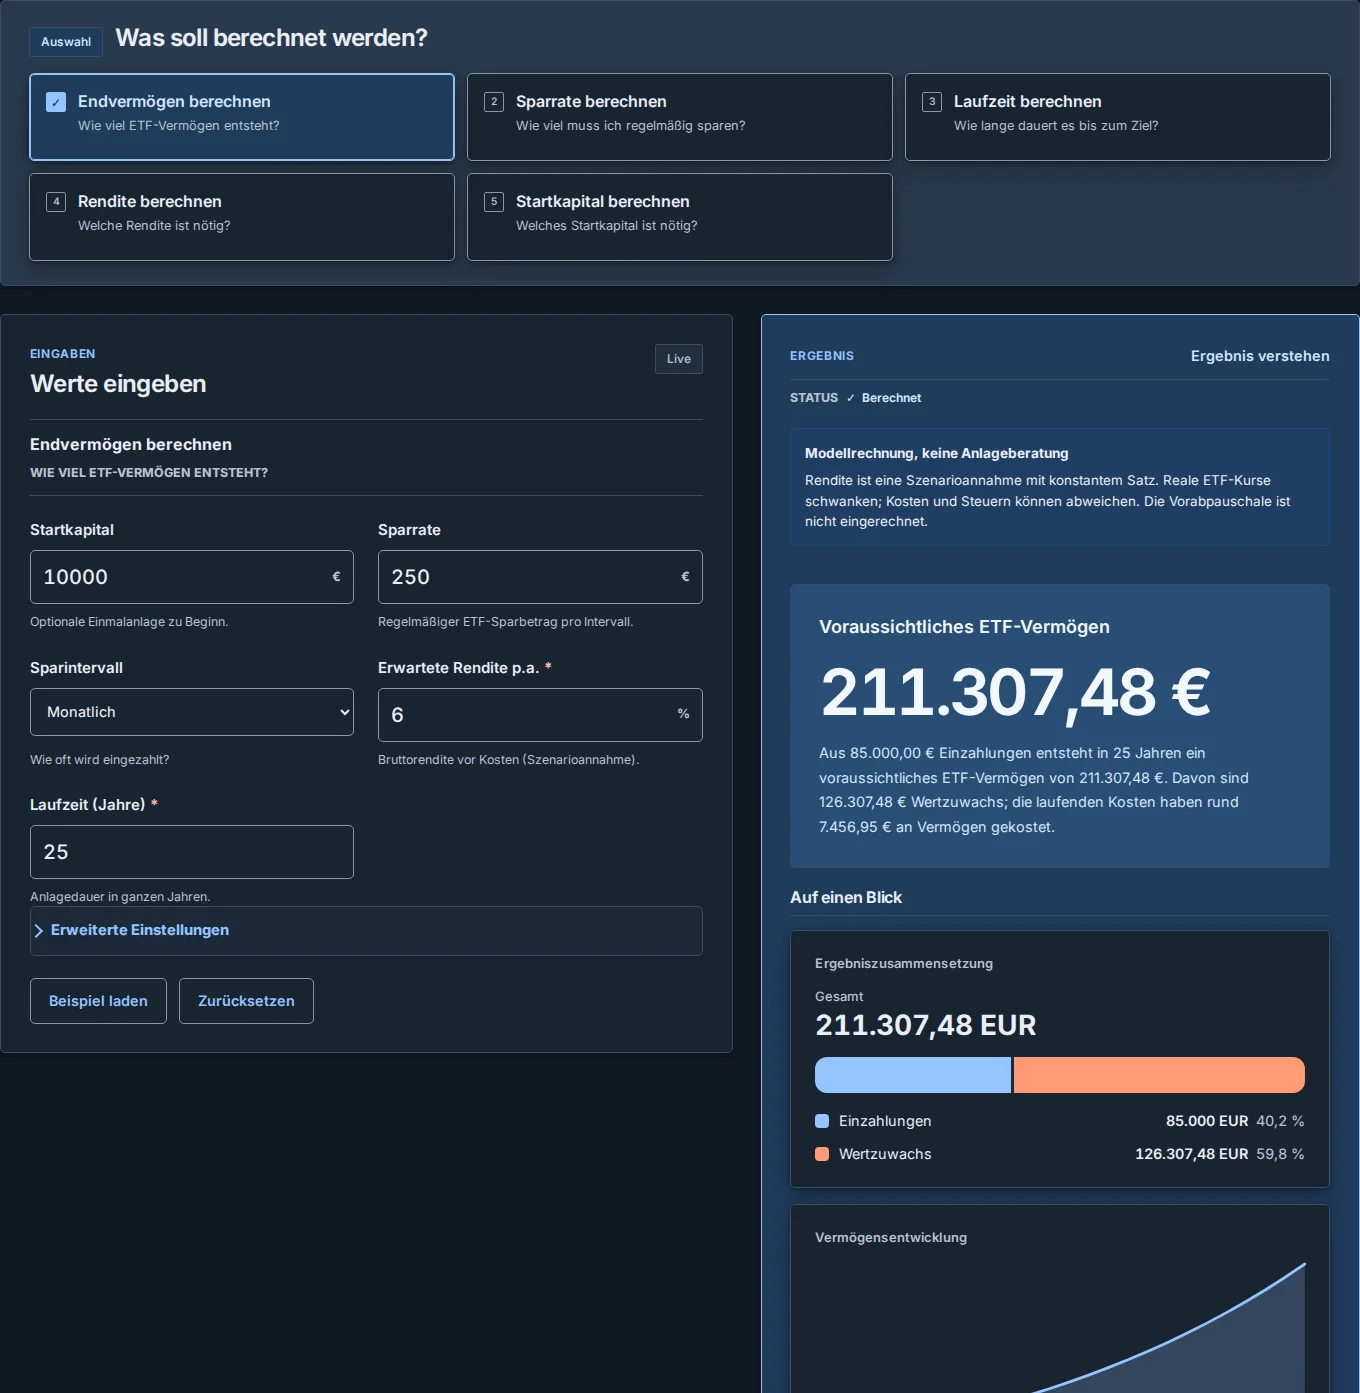Click the 85.000 EUR Einzahlungen value
The height and width of the screenshot is (1393, 1360).
click(1207, 1121)
